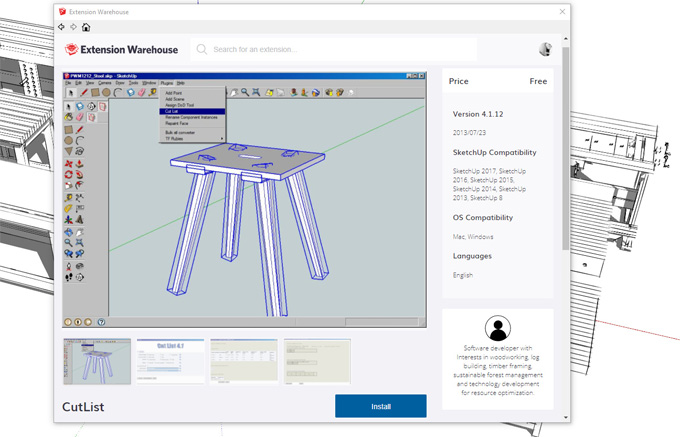Viewport: 680px width, 437px height.
Task: Click the 'Mac, Windows' text
Action: [473, 237]
